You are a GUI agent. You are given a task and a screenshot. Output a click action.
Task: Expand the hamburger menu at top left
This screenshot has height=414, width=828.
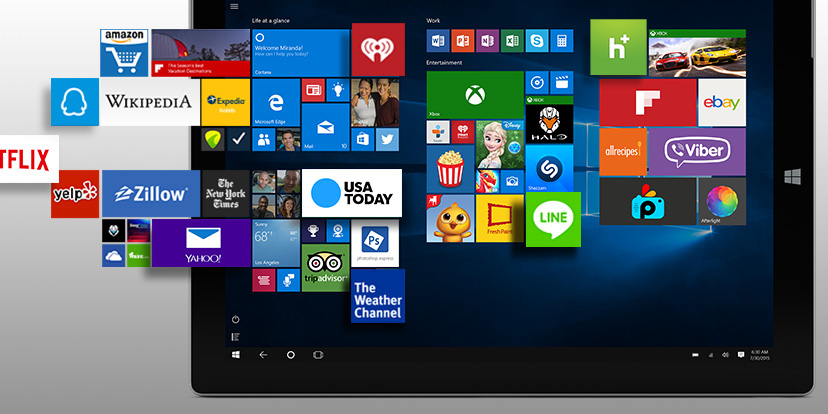pyautogui.click(x=234, y=6)
